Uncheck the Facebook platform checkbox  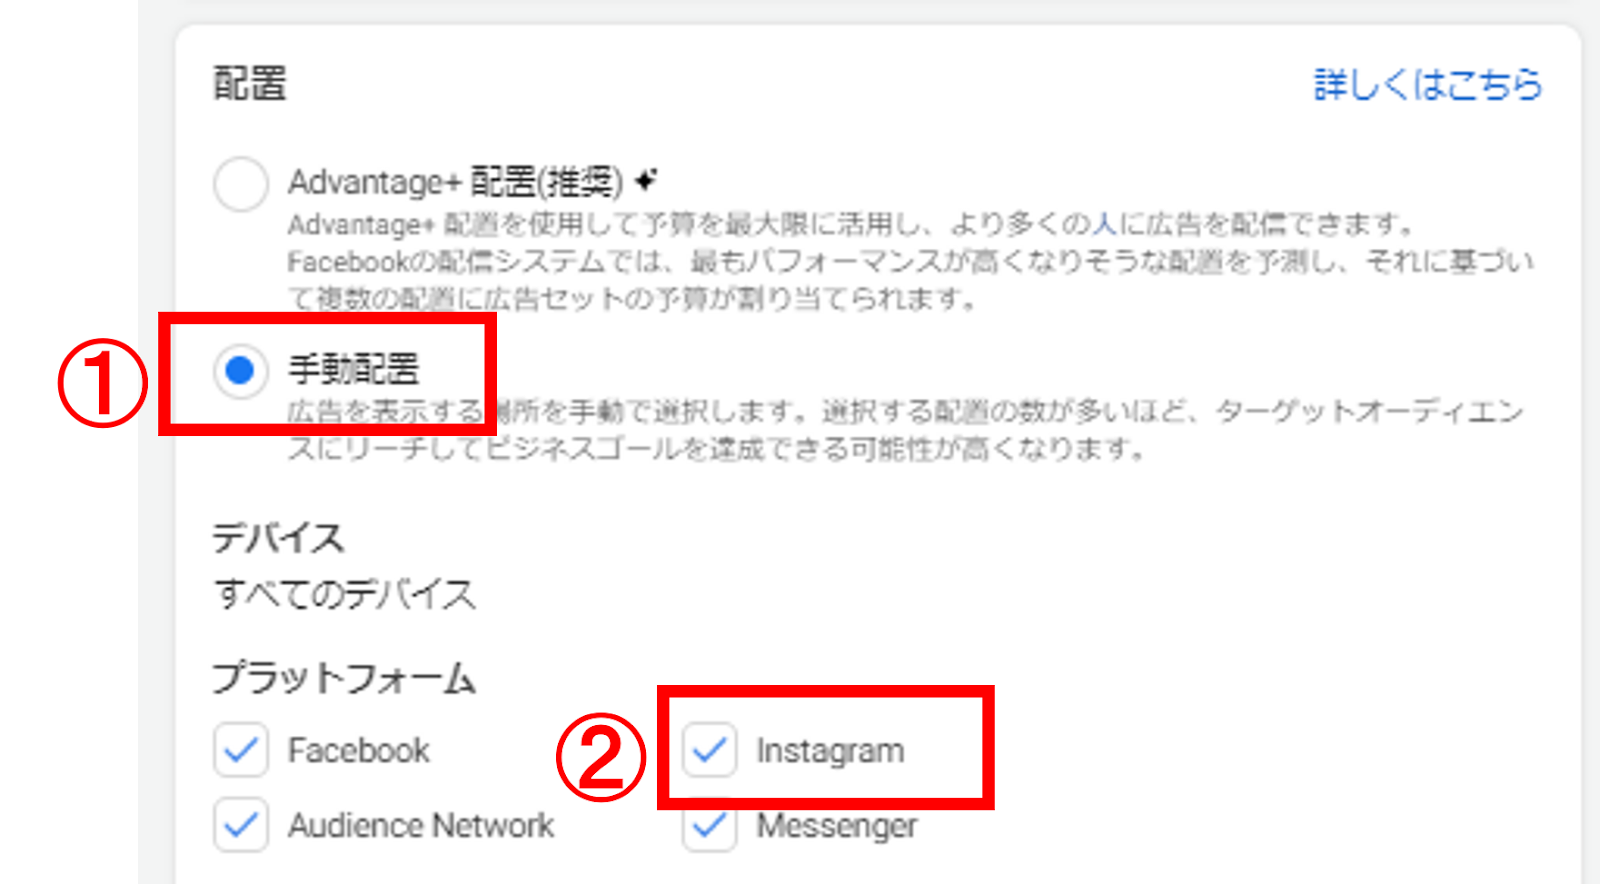240,750
